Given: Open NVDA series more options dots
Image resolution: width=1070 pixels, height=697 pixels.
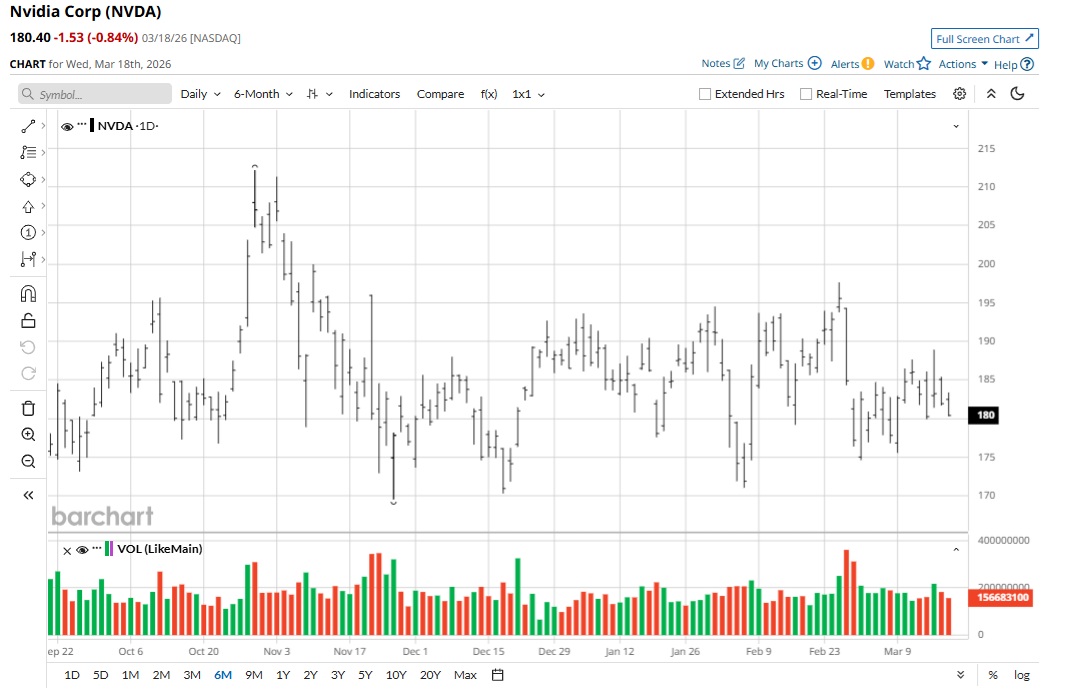Looking at the screenshot, I should click(82, 124).
